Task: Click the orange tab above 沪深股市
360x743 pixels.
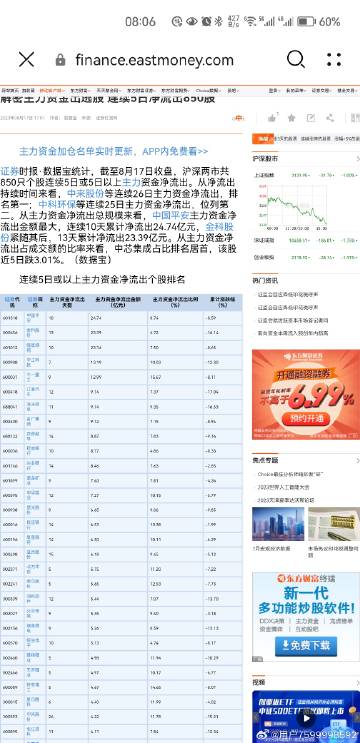Action: (263, 138)
